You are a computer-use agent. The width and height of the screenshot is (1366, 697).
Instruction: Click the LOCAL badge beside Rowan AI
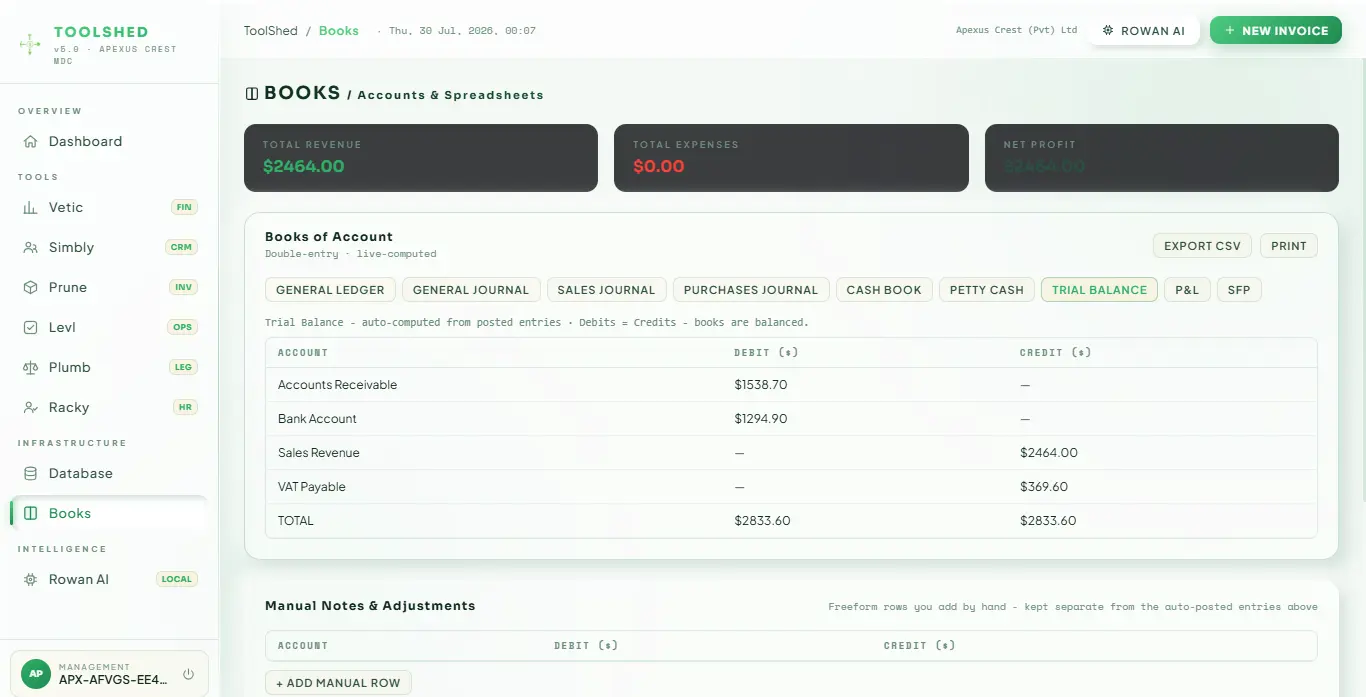pos(177,580)
